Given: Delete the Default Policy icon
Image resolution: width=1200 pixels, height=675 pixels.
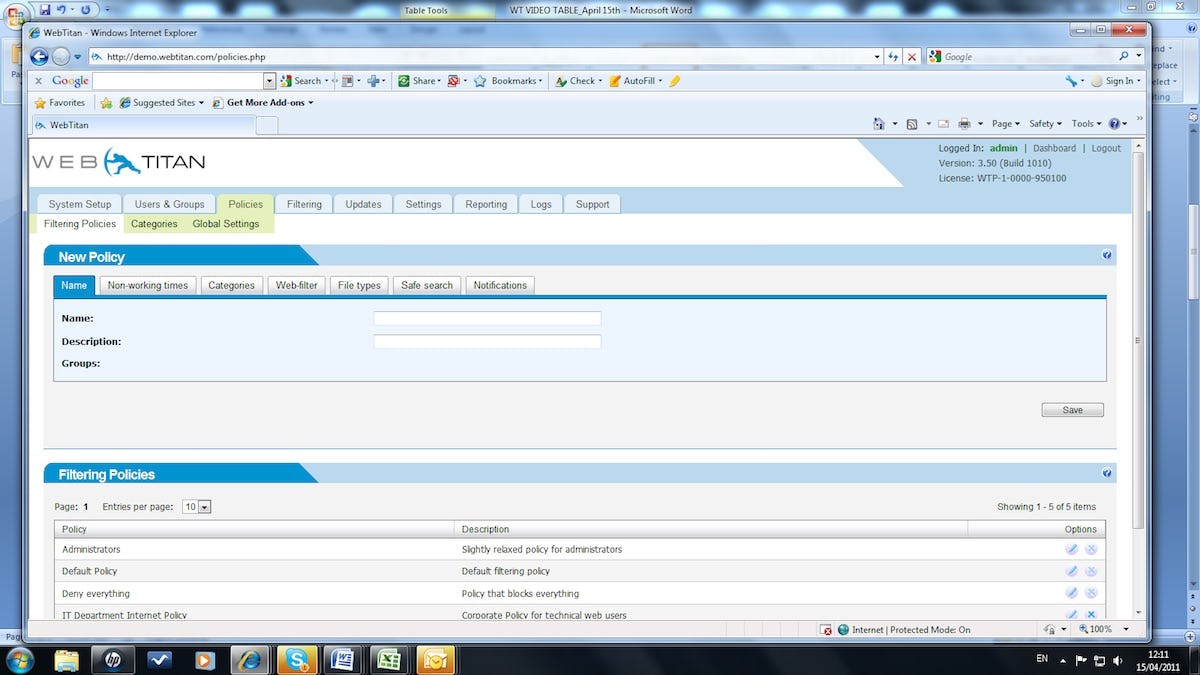Looking at the screenshot, I should (1091, 571).
